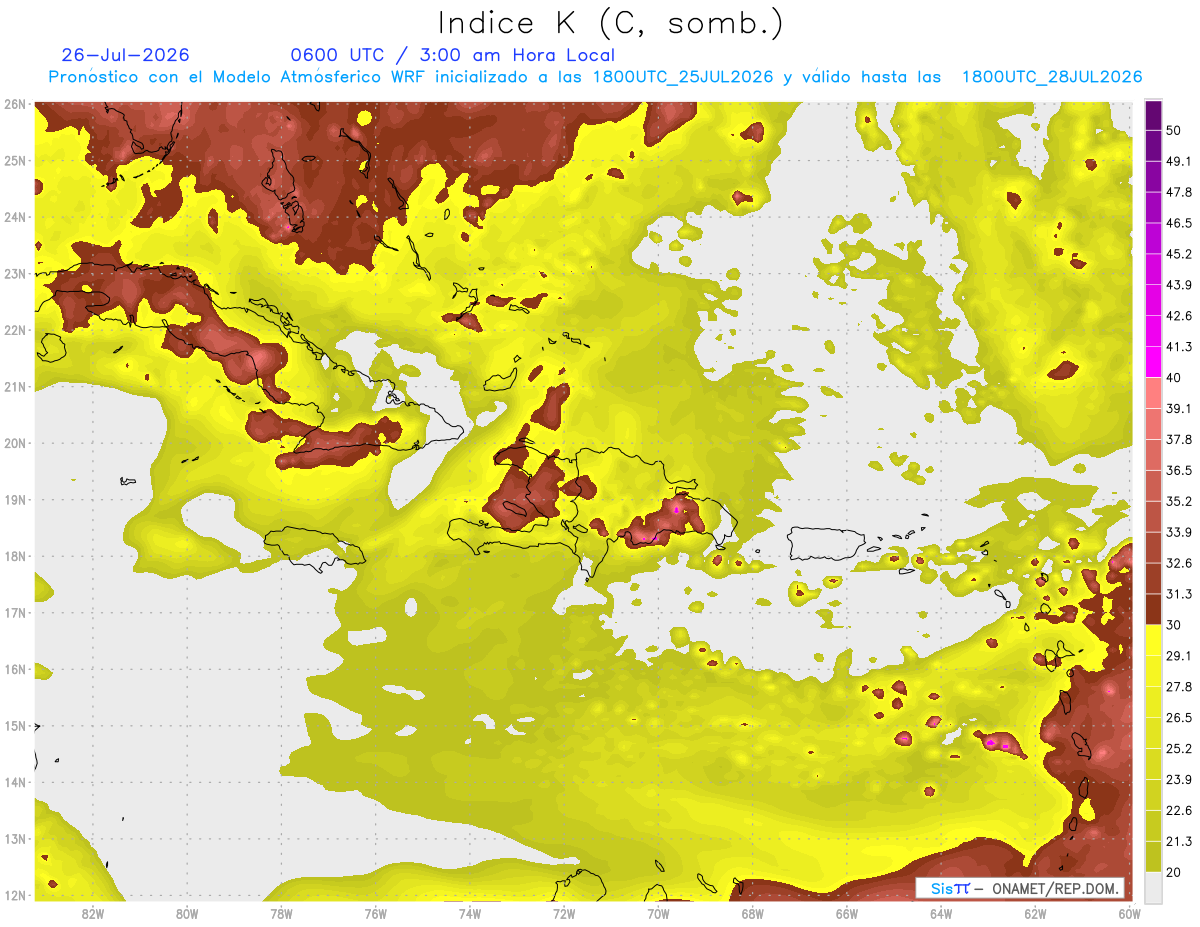Click the longitude label '68W'
Screen dimensions: 1200x927
coord(752,914)
